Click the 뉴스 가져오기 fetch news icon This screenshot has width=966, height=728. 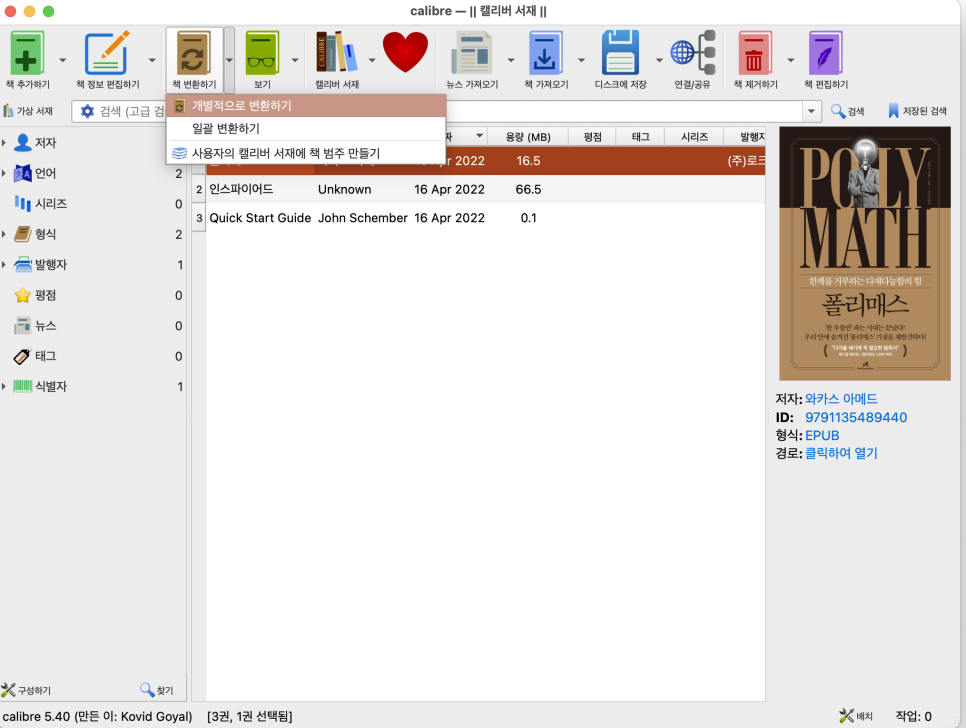point(472,54)
